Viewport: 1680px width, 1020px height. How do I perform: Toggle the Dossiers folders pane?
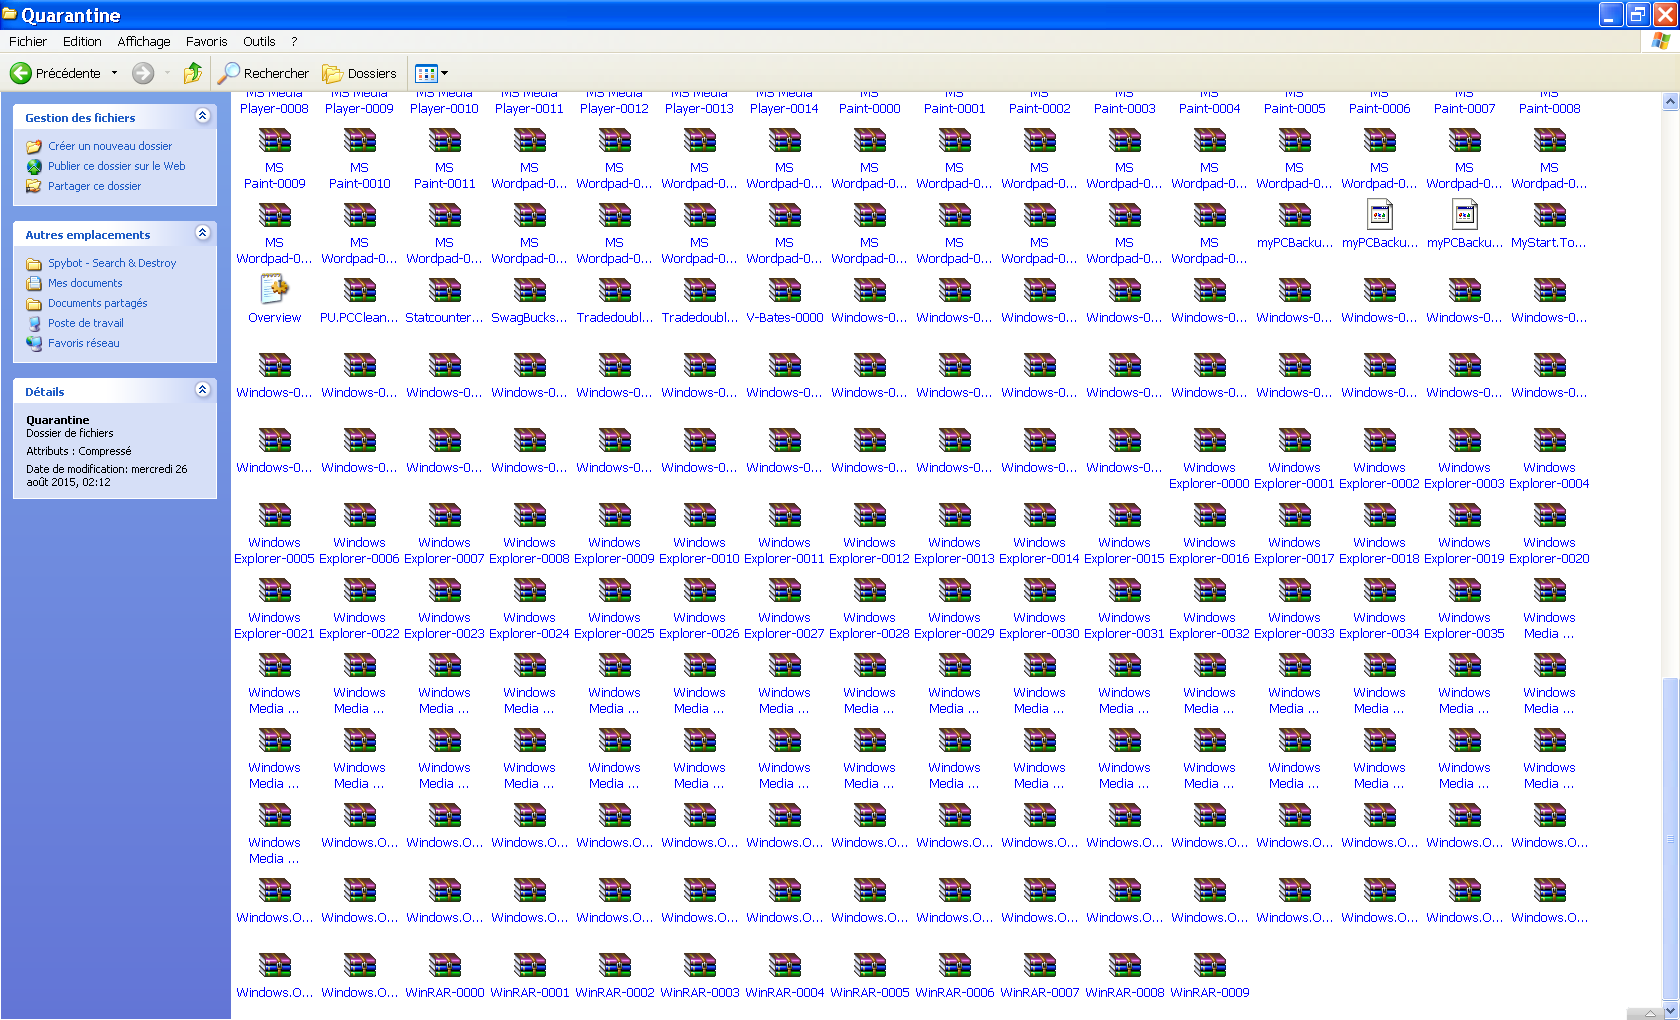tap(359, 73)
